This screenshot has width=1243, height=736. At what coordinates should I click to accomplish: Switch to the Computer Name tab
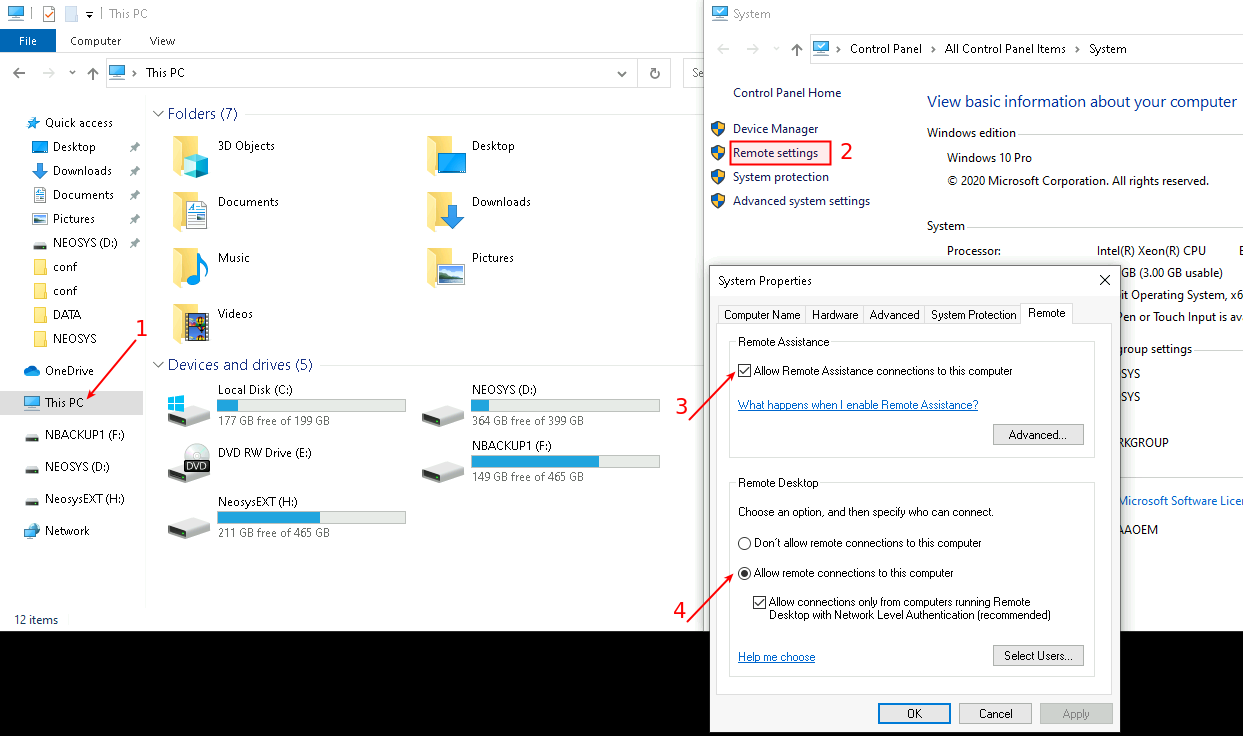pos(762,315)
